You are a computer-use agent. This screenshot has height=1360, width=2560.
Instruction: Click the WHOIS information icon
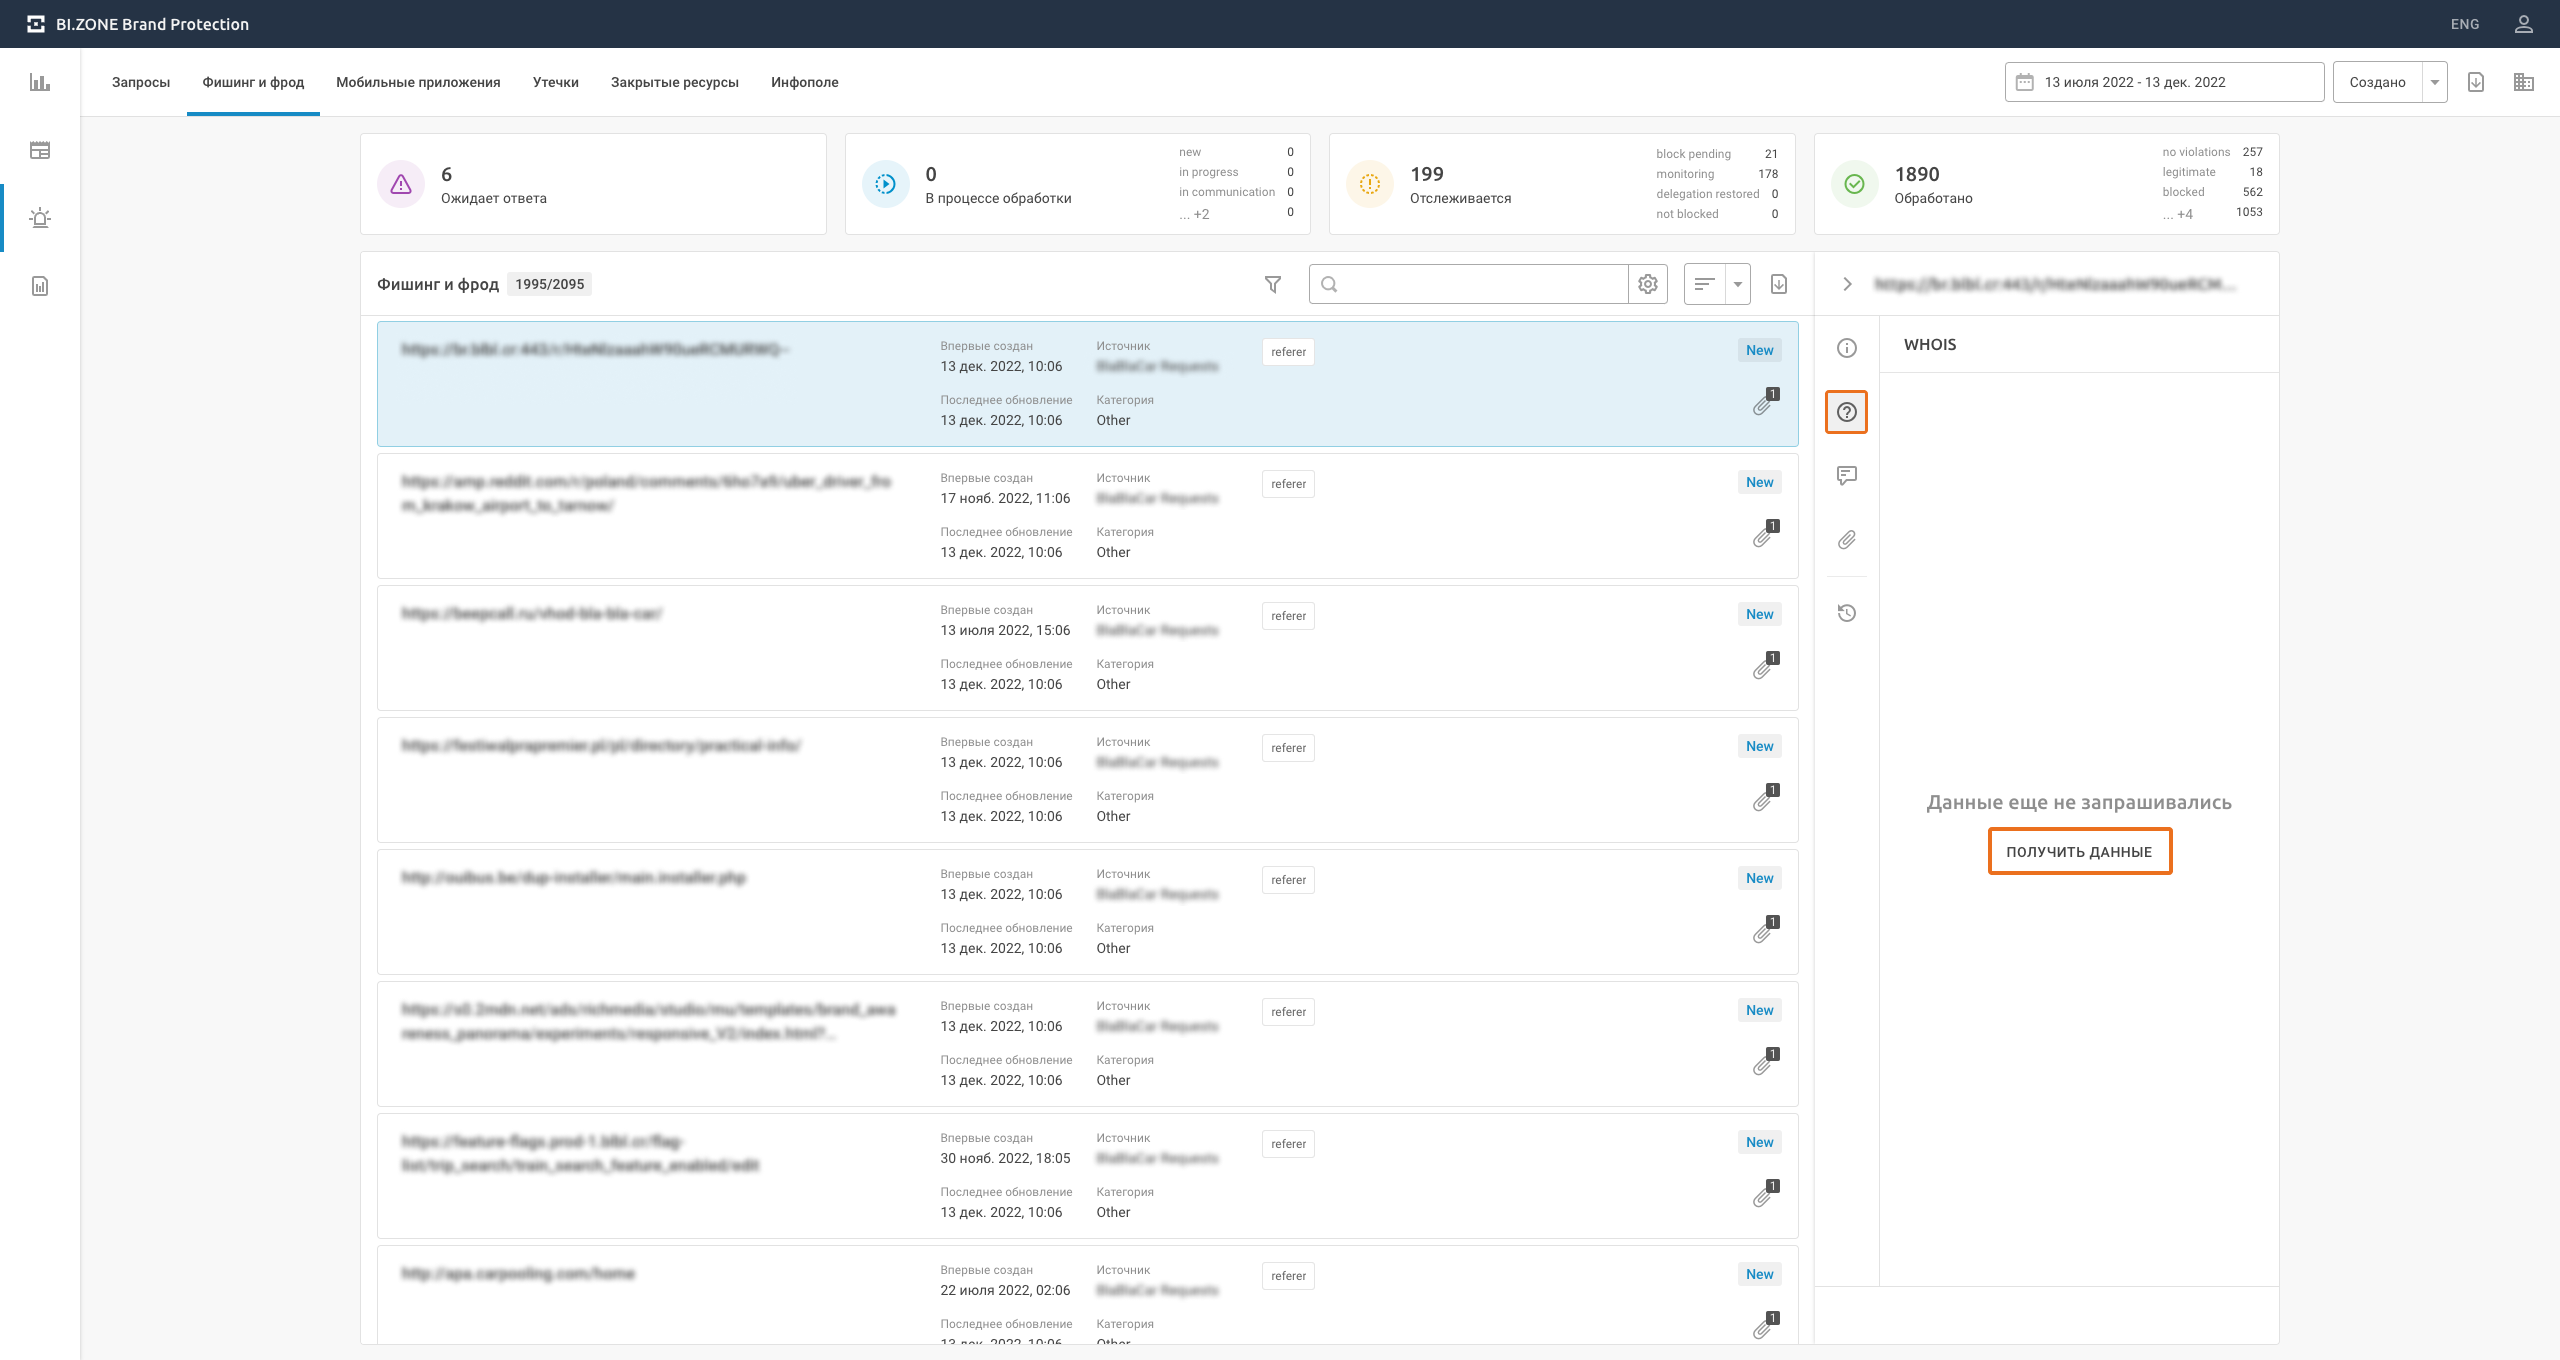[x=1847, y=412]
